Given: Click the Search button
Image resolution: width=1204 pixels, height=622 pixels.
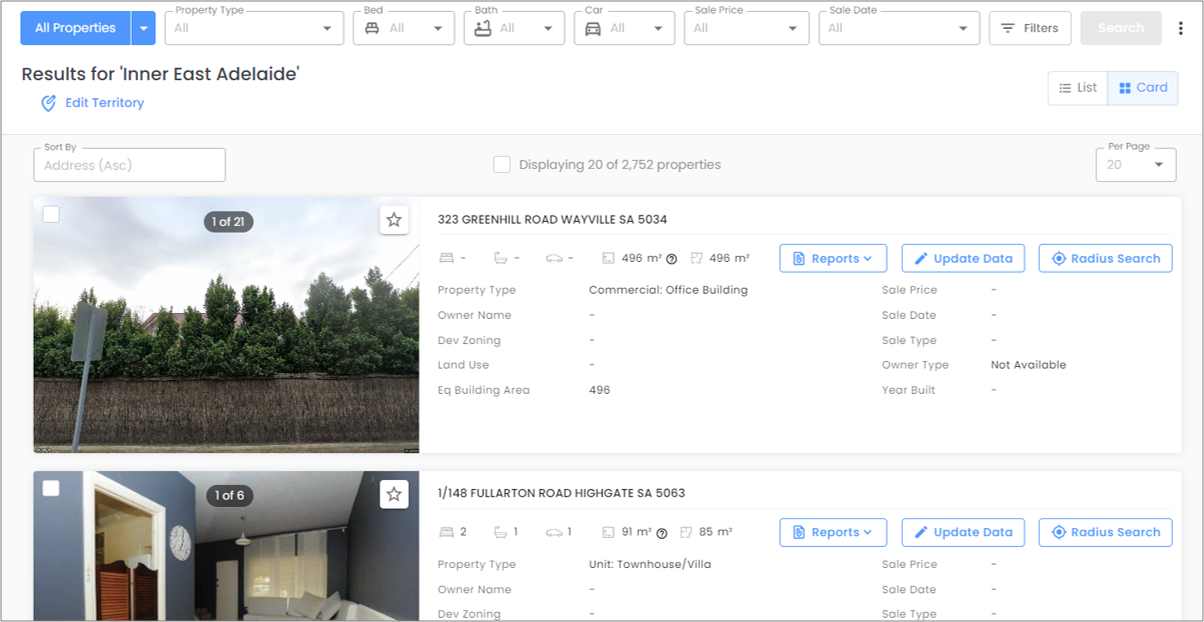Looking at the screenshot, I should pos(1121,28).
